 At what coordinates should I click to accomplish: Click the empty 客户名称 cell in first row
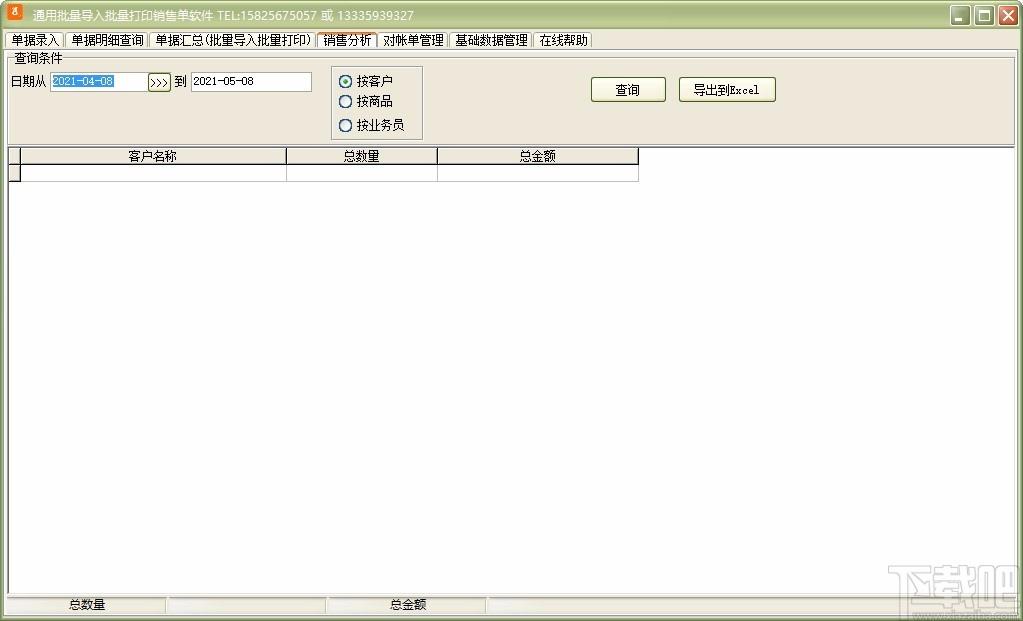pos(153,173)
